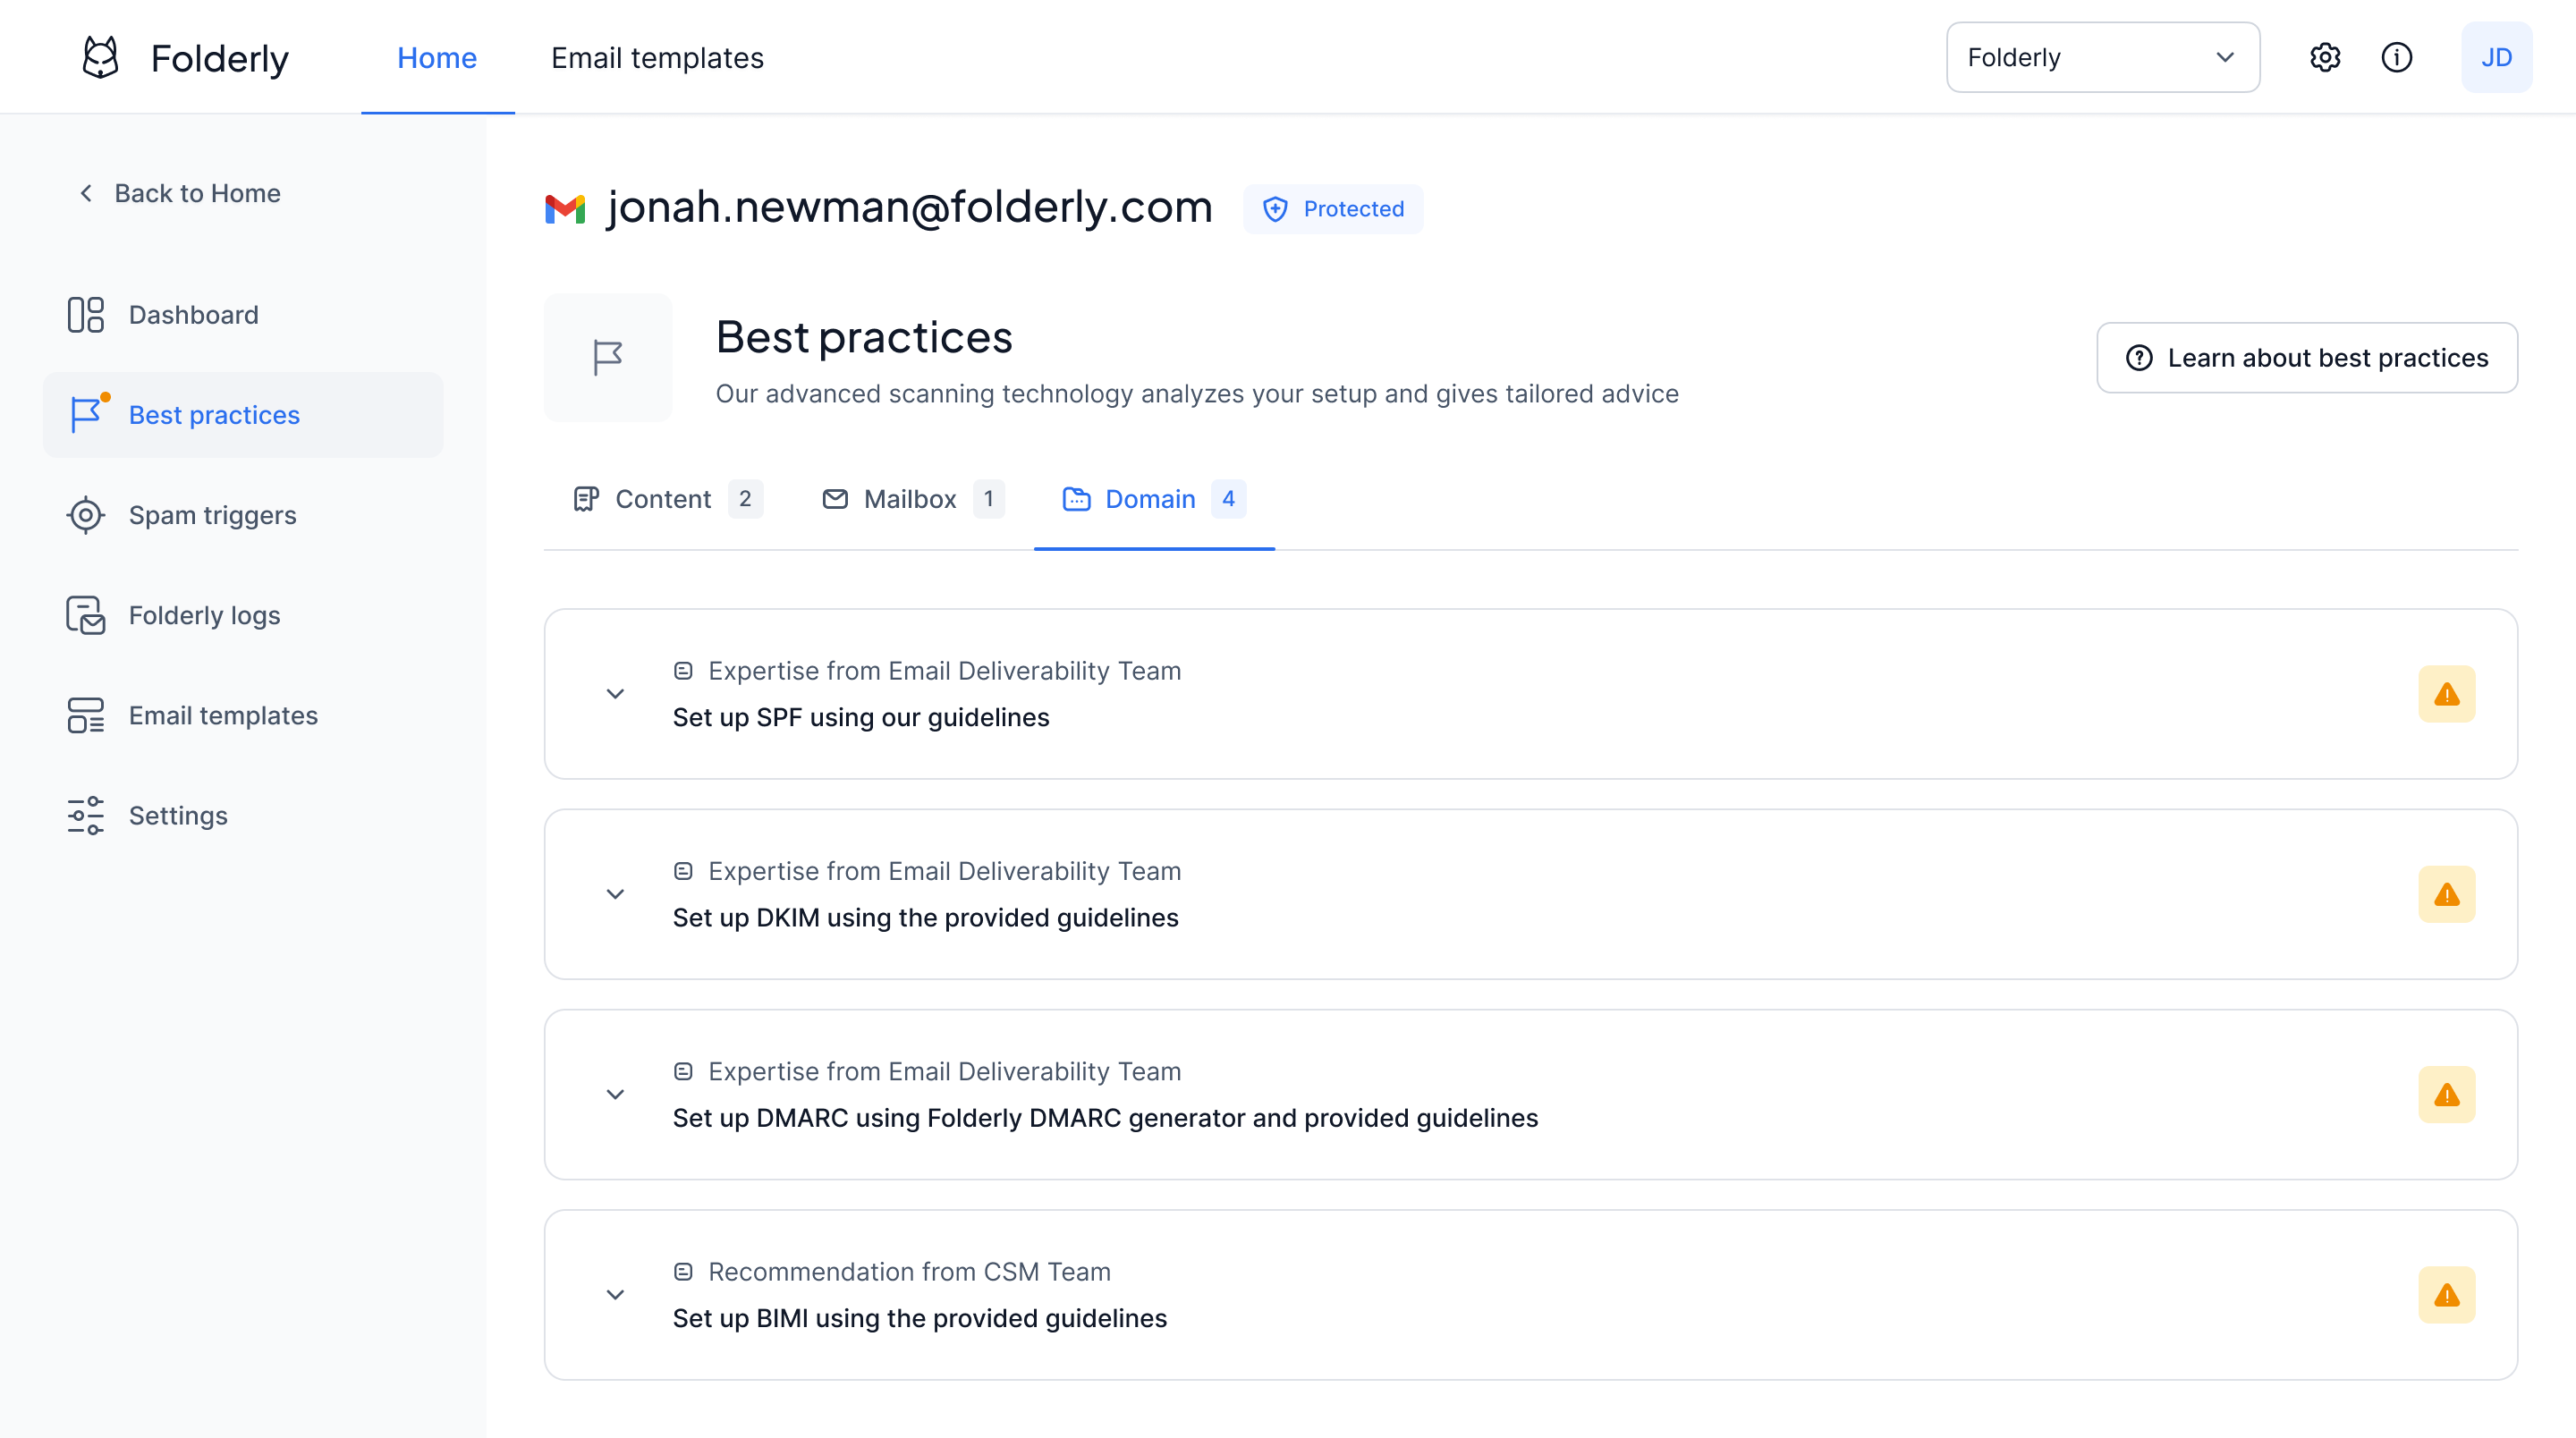The width and height of the screenshot is (2576, 1438).
Task: Expand the Set up SPF recommendation
Action: (x=614, y=693)
